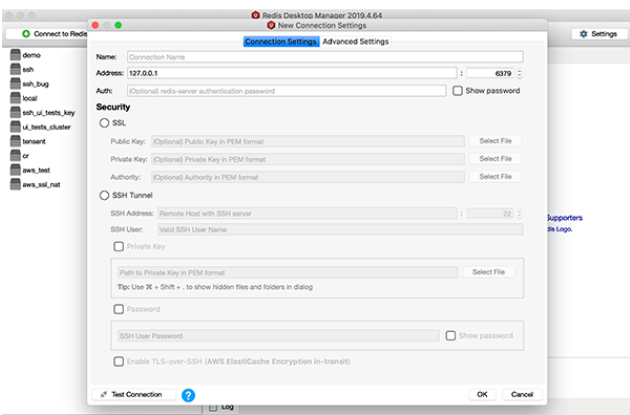The width and height of the screenshot is (630, 415).
Task: Click the cr connection database icon
Action: coord(15,155)
